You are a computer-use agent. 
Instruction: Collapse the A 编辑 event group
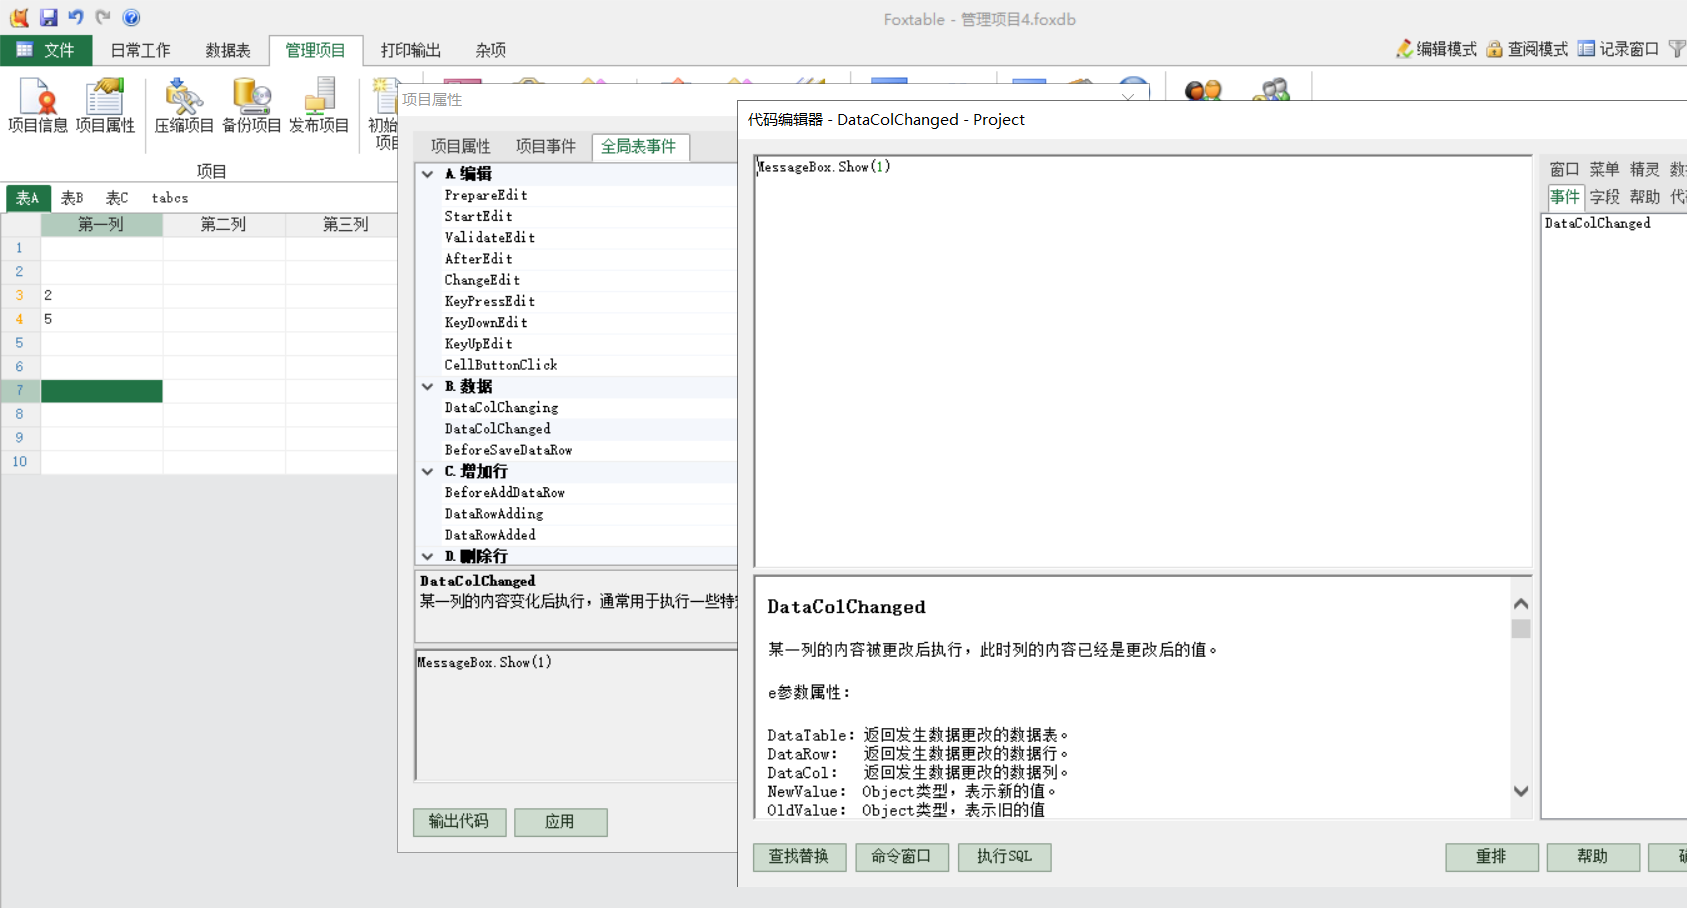point(428,174)
